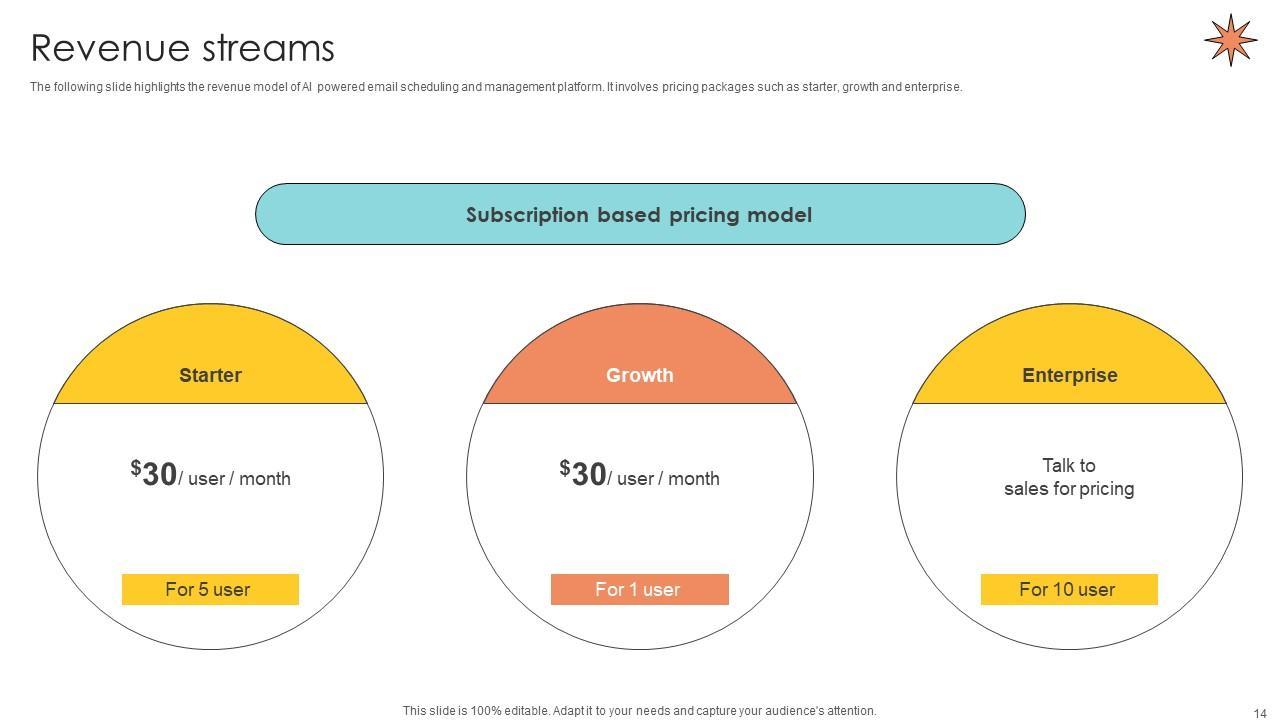1280x720 pixels.
Task: Click the 100% editable footer note
Action: (639, 711)
